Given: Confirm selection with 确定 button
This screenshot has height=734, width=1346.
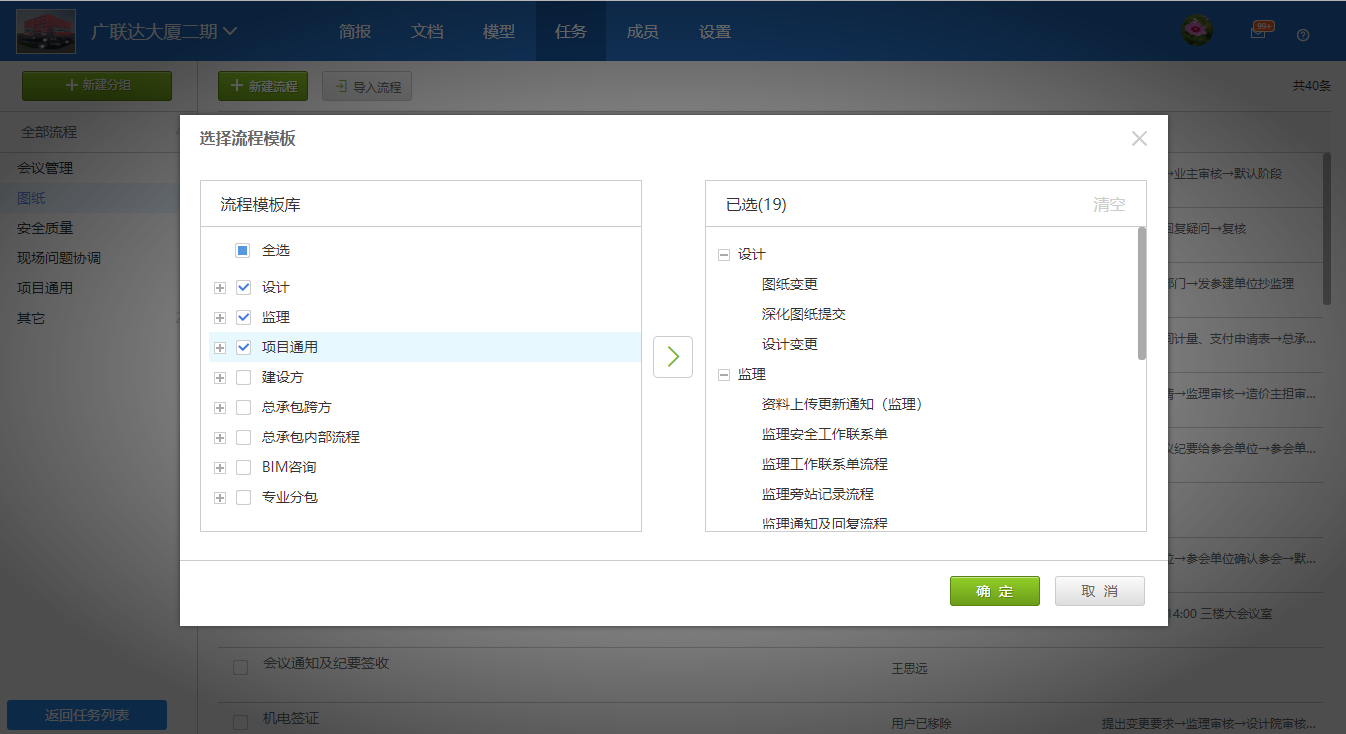Looking at the screenshot, I should pyautogui.click(x=994, y=591).
